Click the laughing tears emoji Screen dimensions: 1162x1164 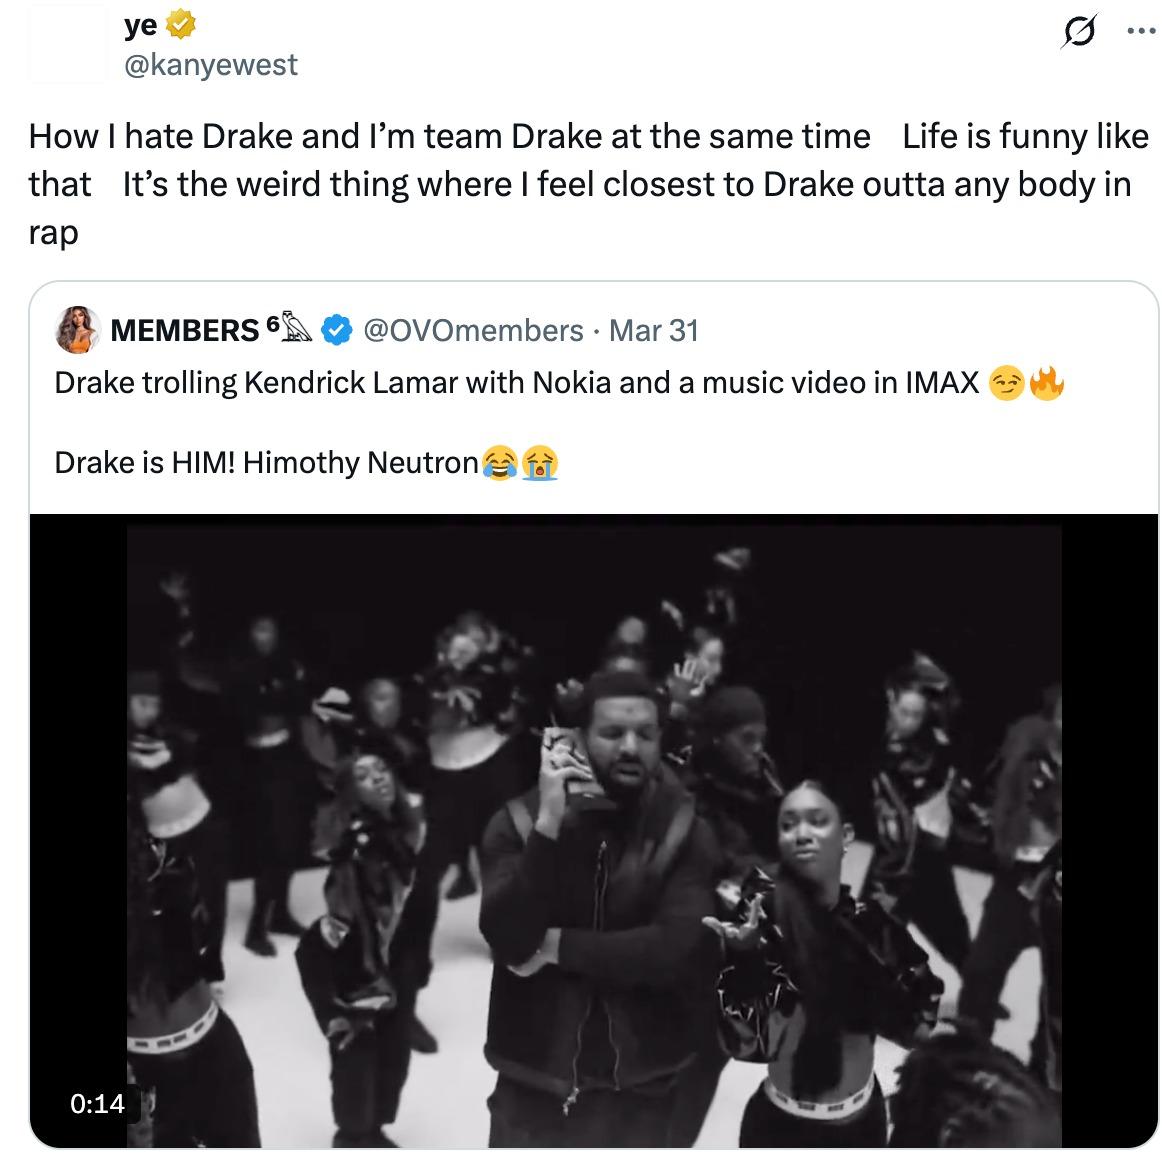500,463
